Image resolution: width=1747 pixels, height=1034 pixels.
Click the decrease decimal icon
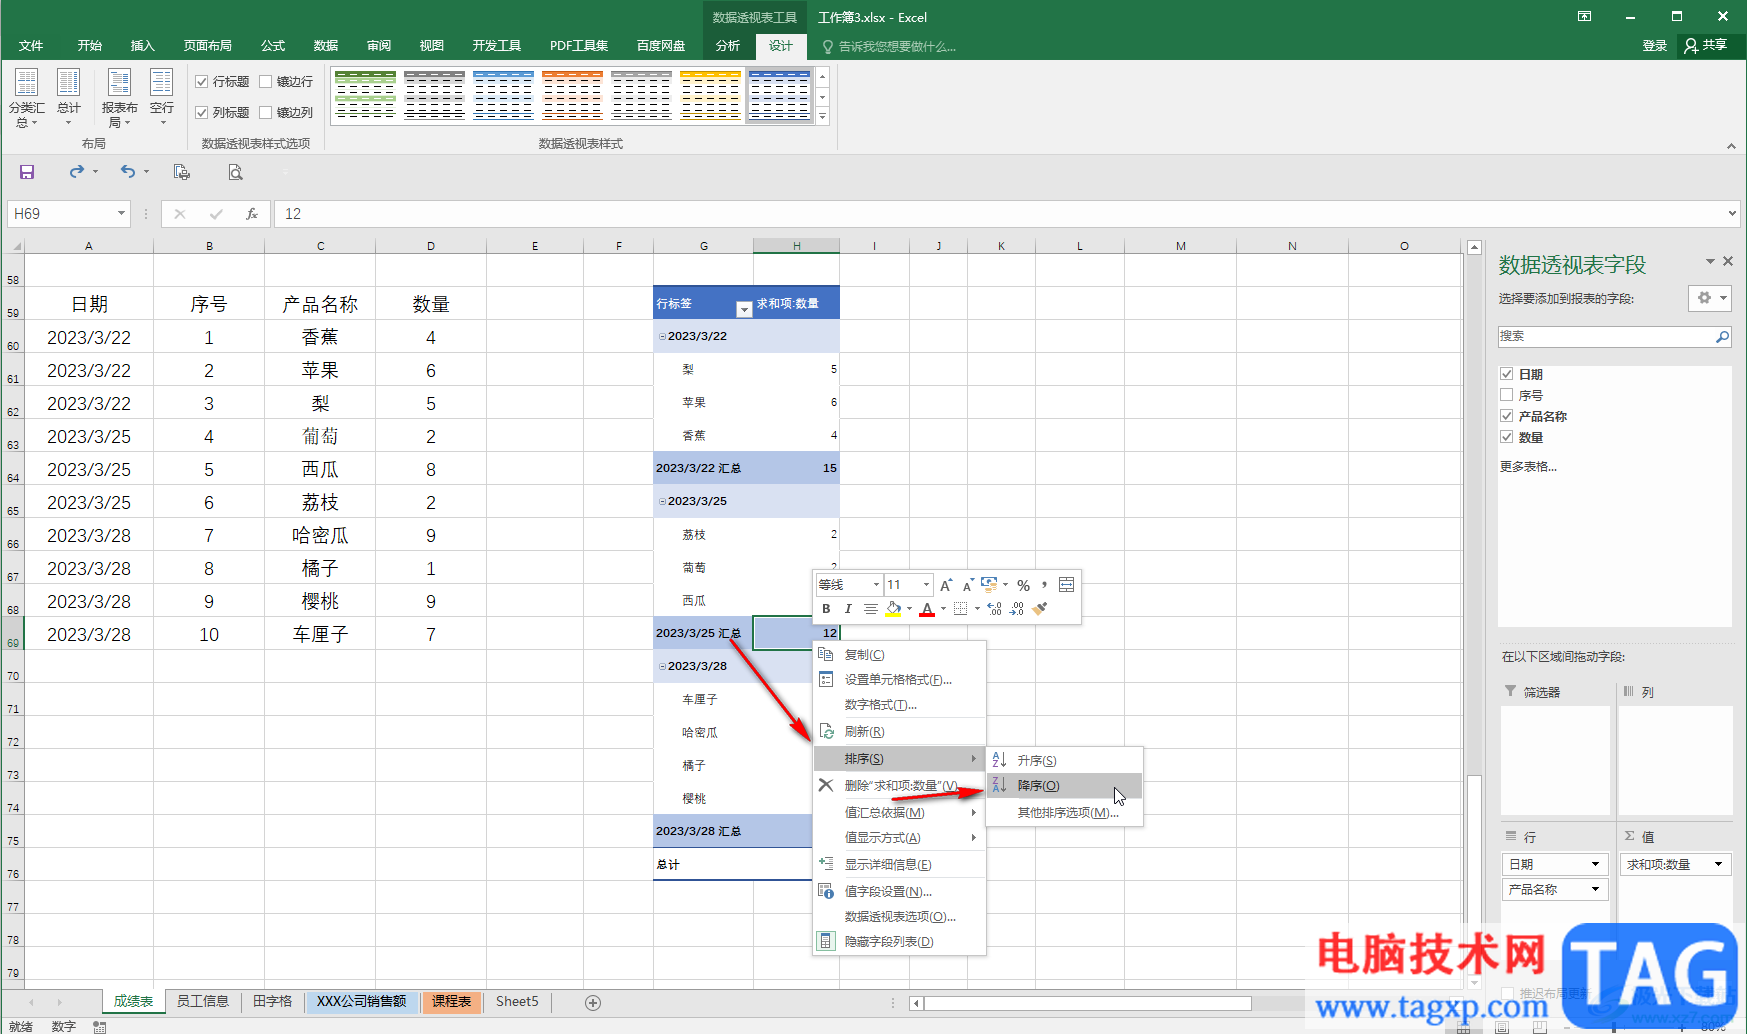point(1017,609)
